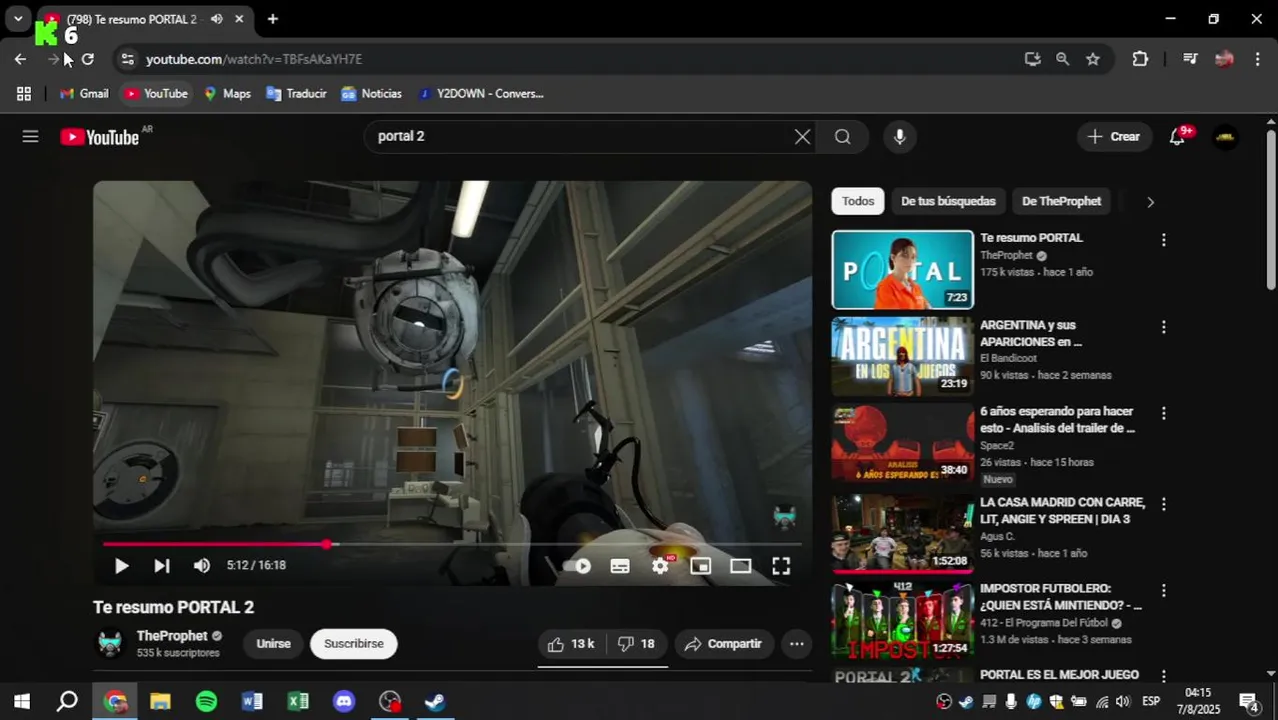Open a new browser tab

coord(272,19)
